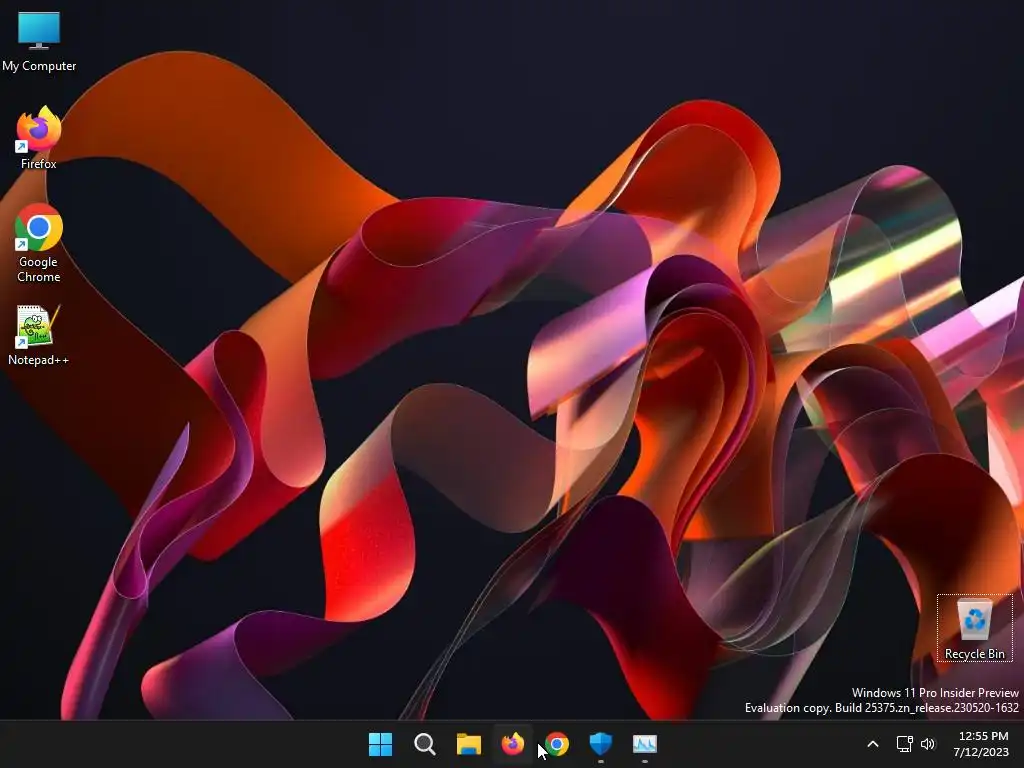1024x768 pixels.
Task: Click the 12:55 PM clock
Action: click(984, 736)
